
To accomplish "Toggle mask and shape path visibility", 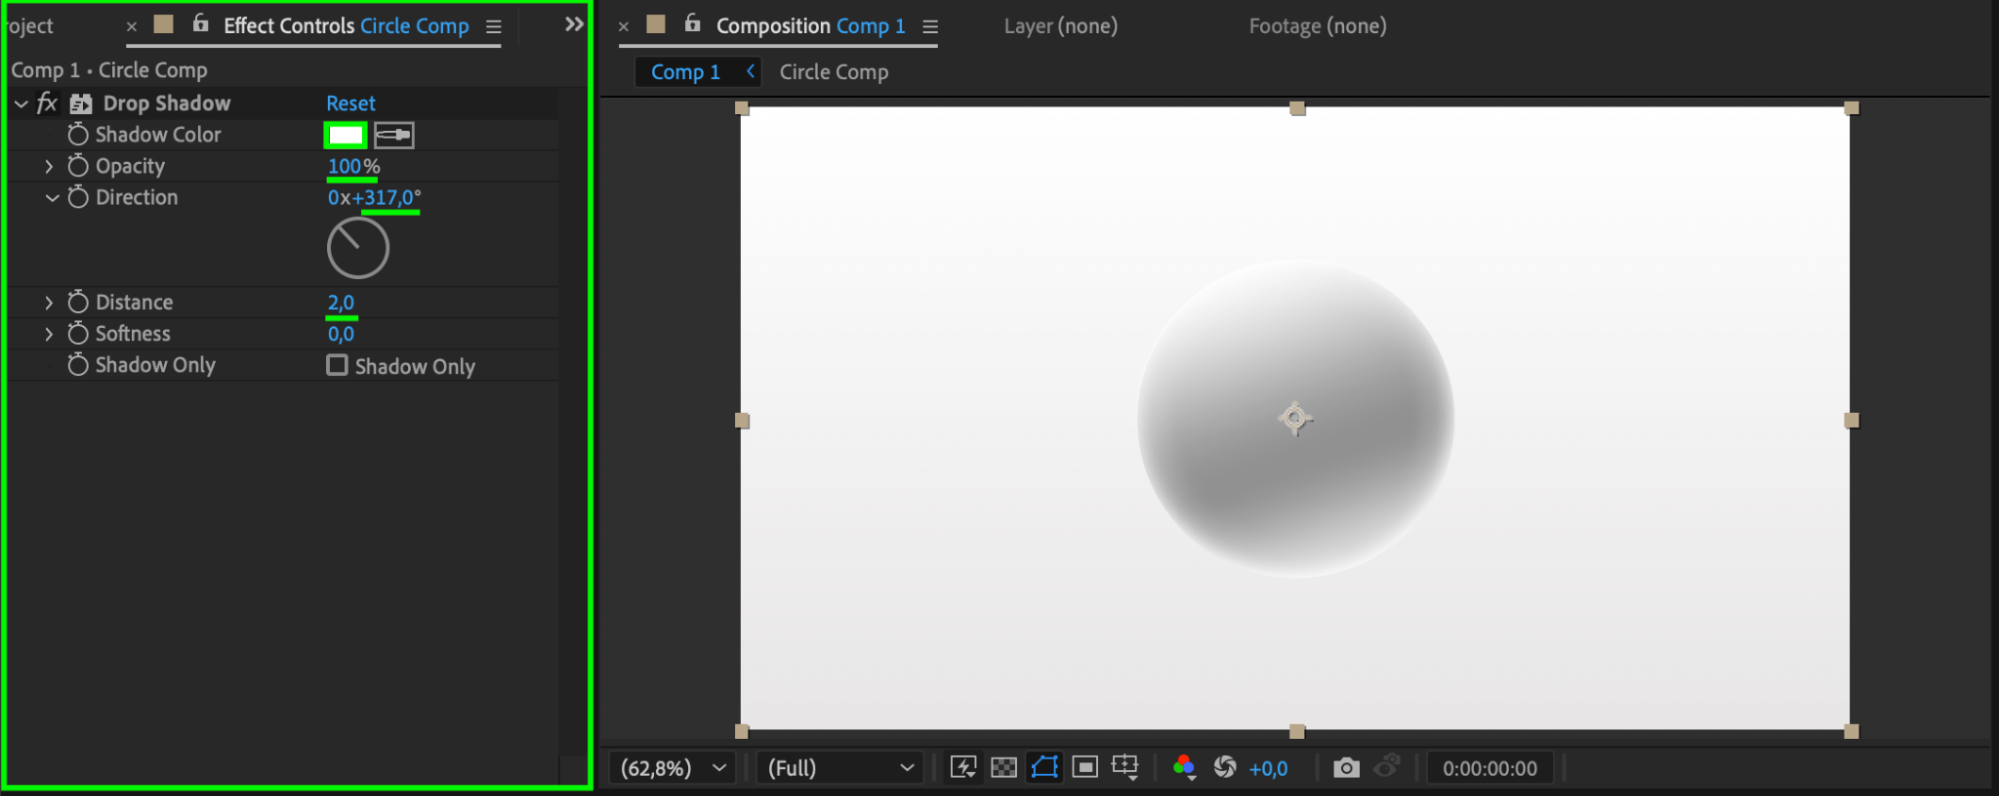I will 1044,767.
